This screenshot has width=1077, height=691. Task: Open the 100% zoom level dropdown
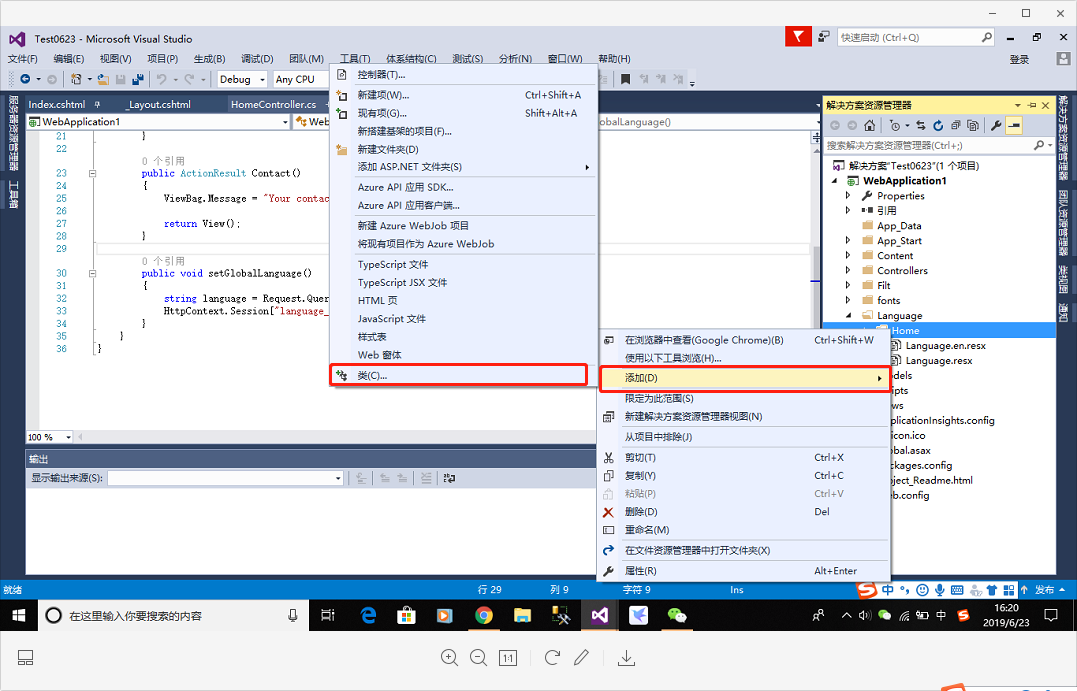pos(49,437)
